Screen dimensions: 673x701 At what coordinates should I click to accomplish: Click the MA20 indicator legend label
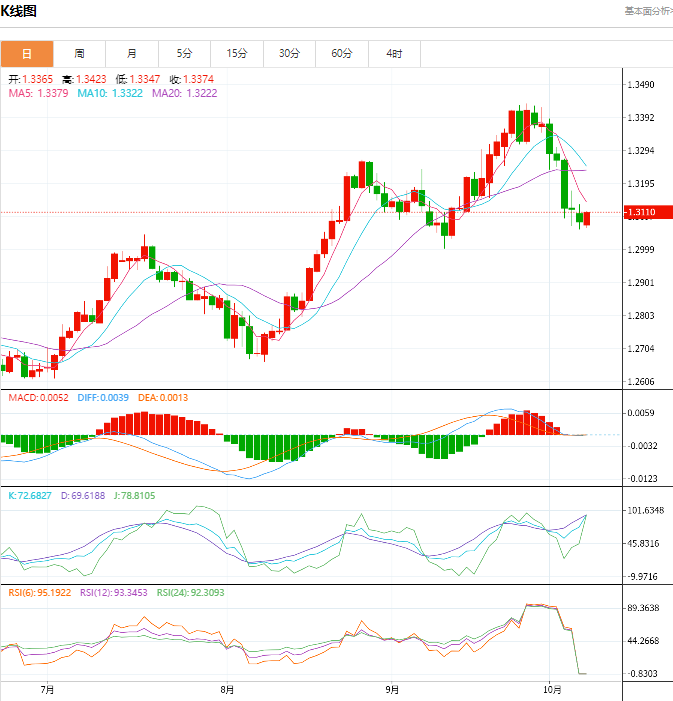coord(184,93)
